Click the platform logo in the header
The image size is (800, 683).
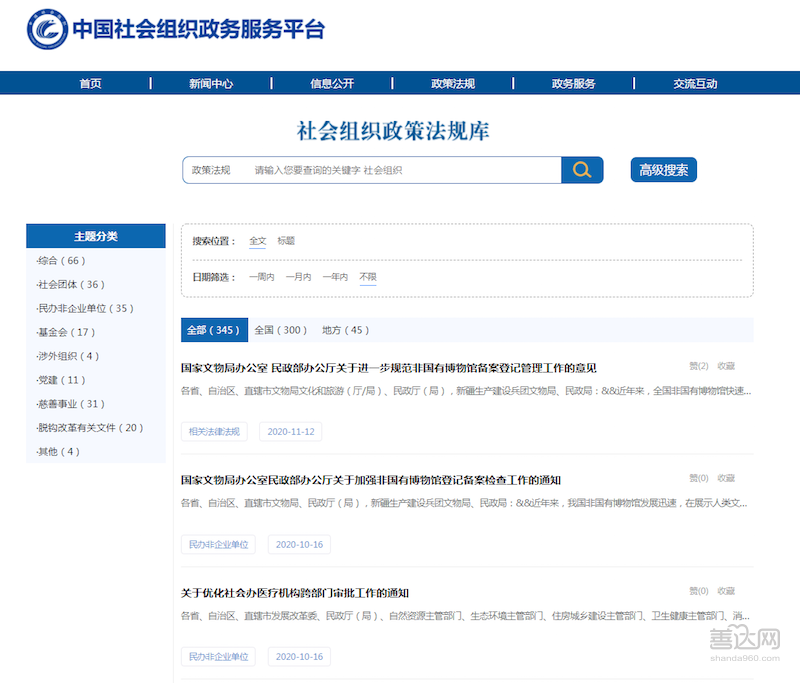pos(46,30)
